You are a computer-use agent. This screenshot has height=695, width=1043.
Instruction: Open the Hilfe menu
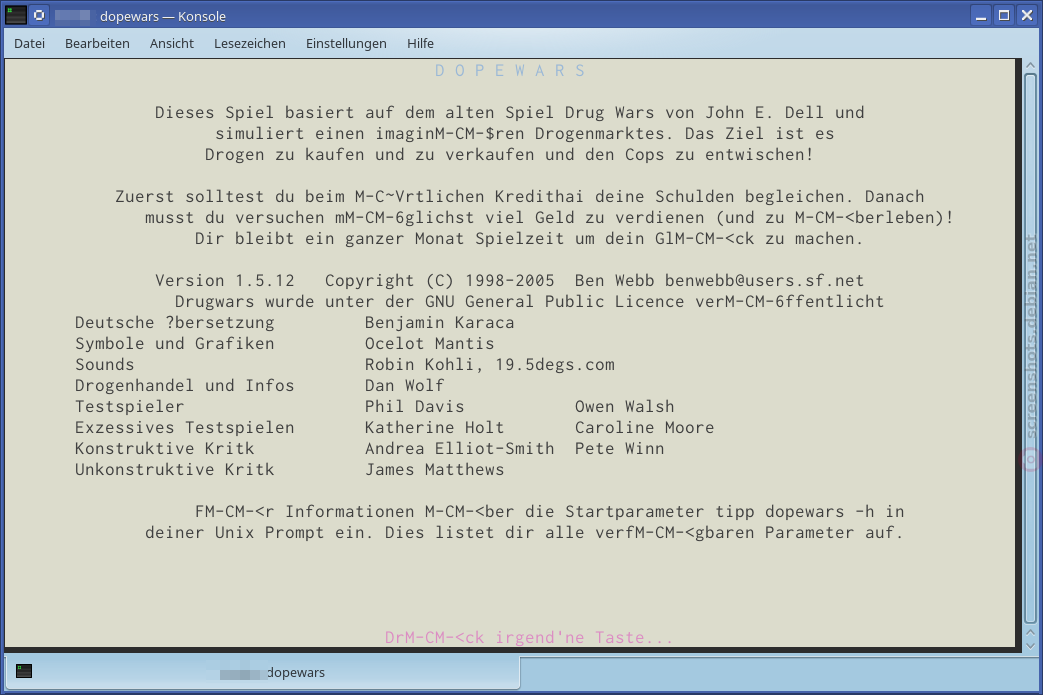(x=420, y=43)
